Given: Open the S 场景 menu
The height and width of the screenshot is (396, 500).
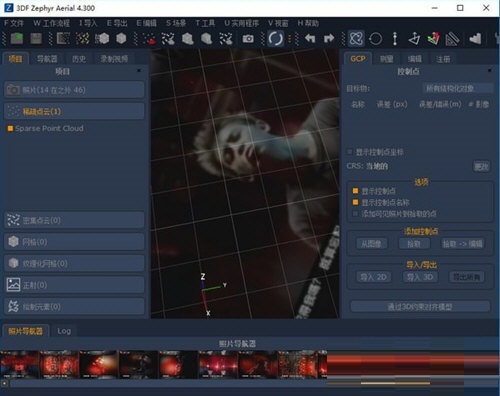Looking at the screenshot, I should (x=176, y=23).
